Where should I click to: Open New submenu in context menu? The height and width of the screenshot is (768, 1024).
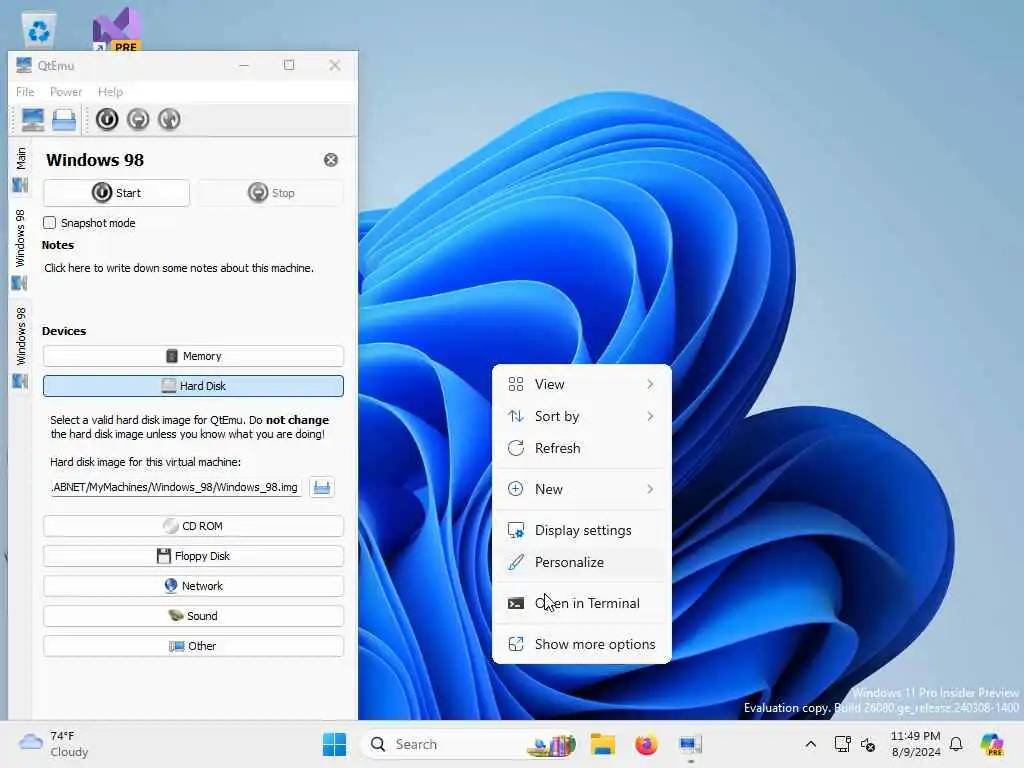click(x=581, y=490)
